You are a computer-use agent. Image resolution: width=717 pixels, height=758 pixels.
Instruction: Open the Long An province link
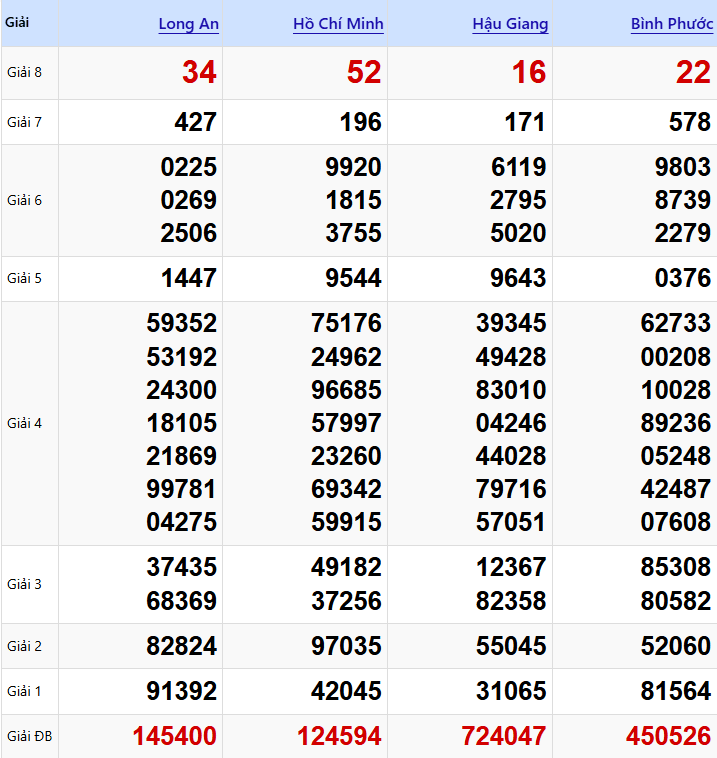click(188, 24)
